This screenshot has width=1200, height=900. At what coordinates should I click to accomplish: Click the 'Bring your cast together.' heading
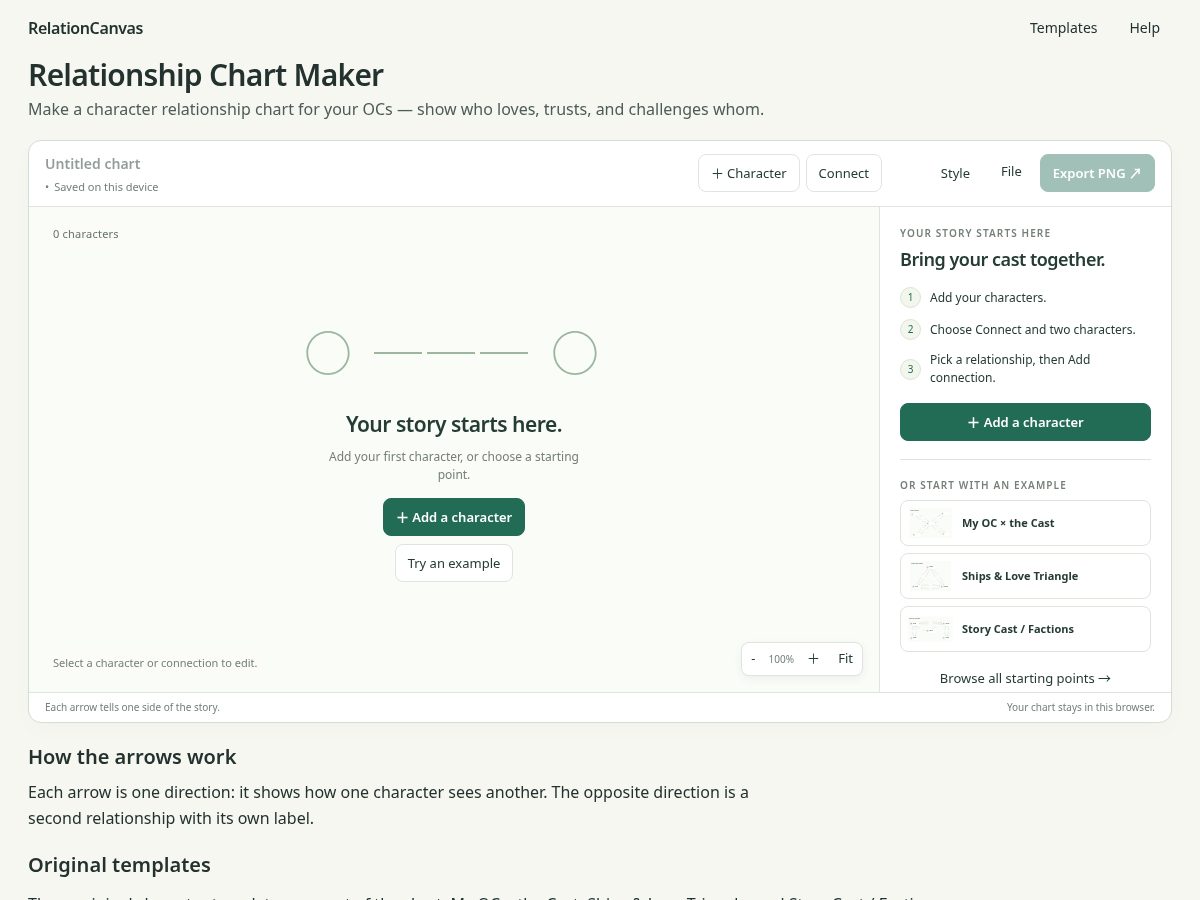(1002, 260)
